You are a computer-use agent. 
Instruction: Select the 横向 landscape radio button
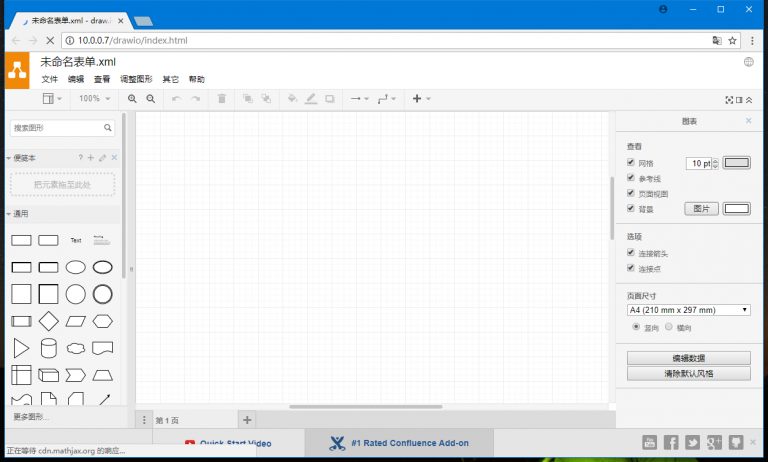(x=668, y=327)
